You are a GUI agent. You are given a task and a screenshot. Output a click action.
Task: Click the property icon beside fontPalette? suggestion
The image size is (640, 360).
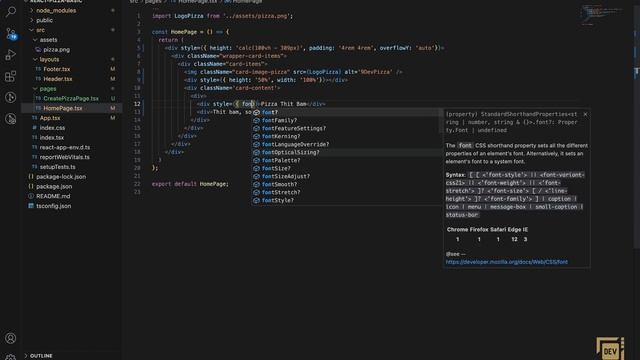(x=256, y=160)
